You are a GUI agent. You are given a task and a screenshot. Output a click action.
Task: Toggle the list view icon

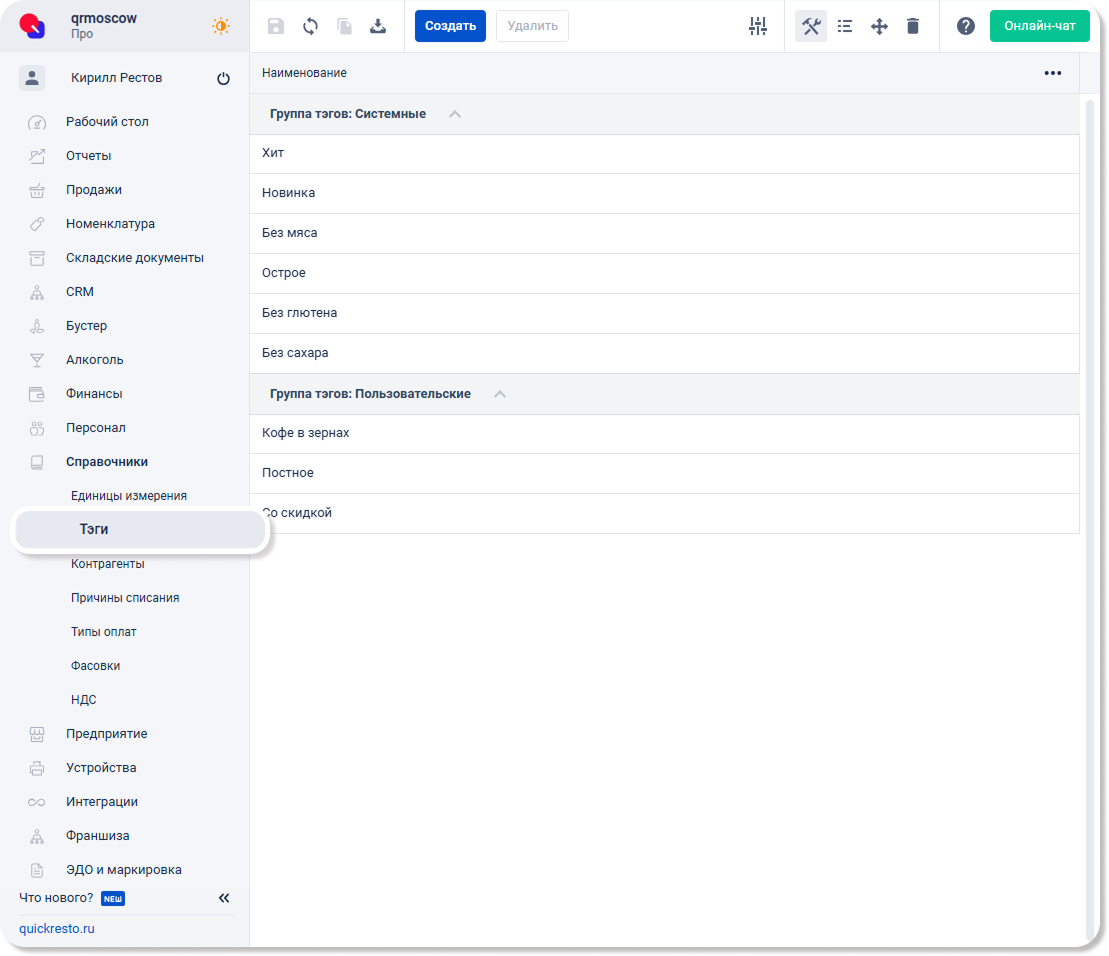click(x=845, y=26)
